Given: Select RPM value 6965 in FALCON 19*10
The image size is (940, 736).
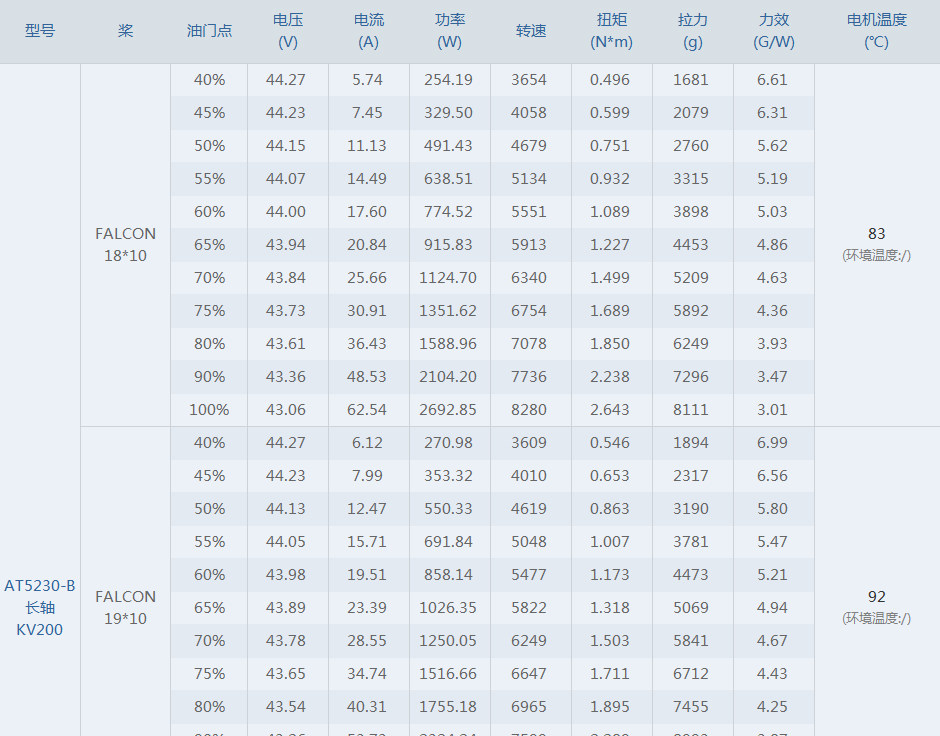Looking at the screenshot, I should (529, 707).
